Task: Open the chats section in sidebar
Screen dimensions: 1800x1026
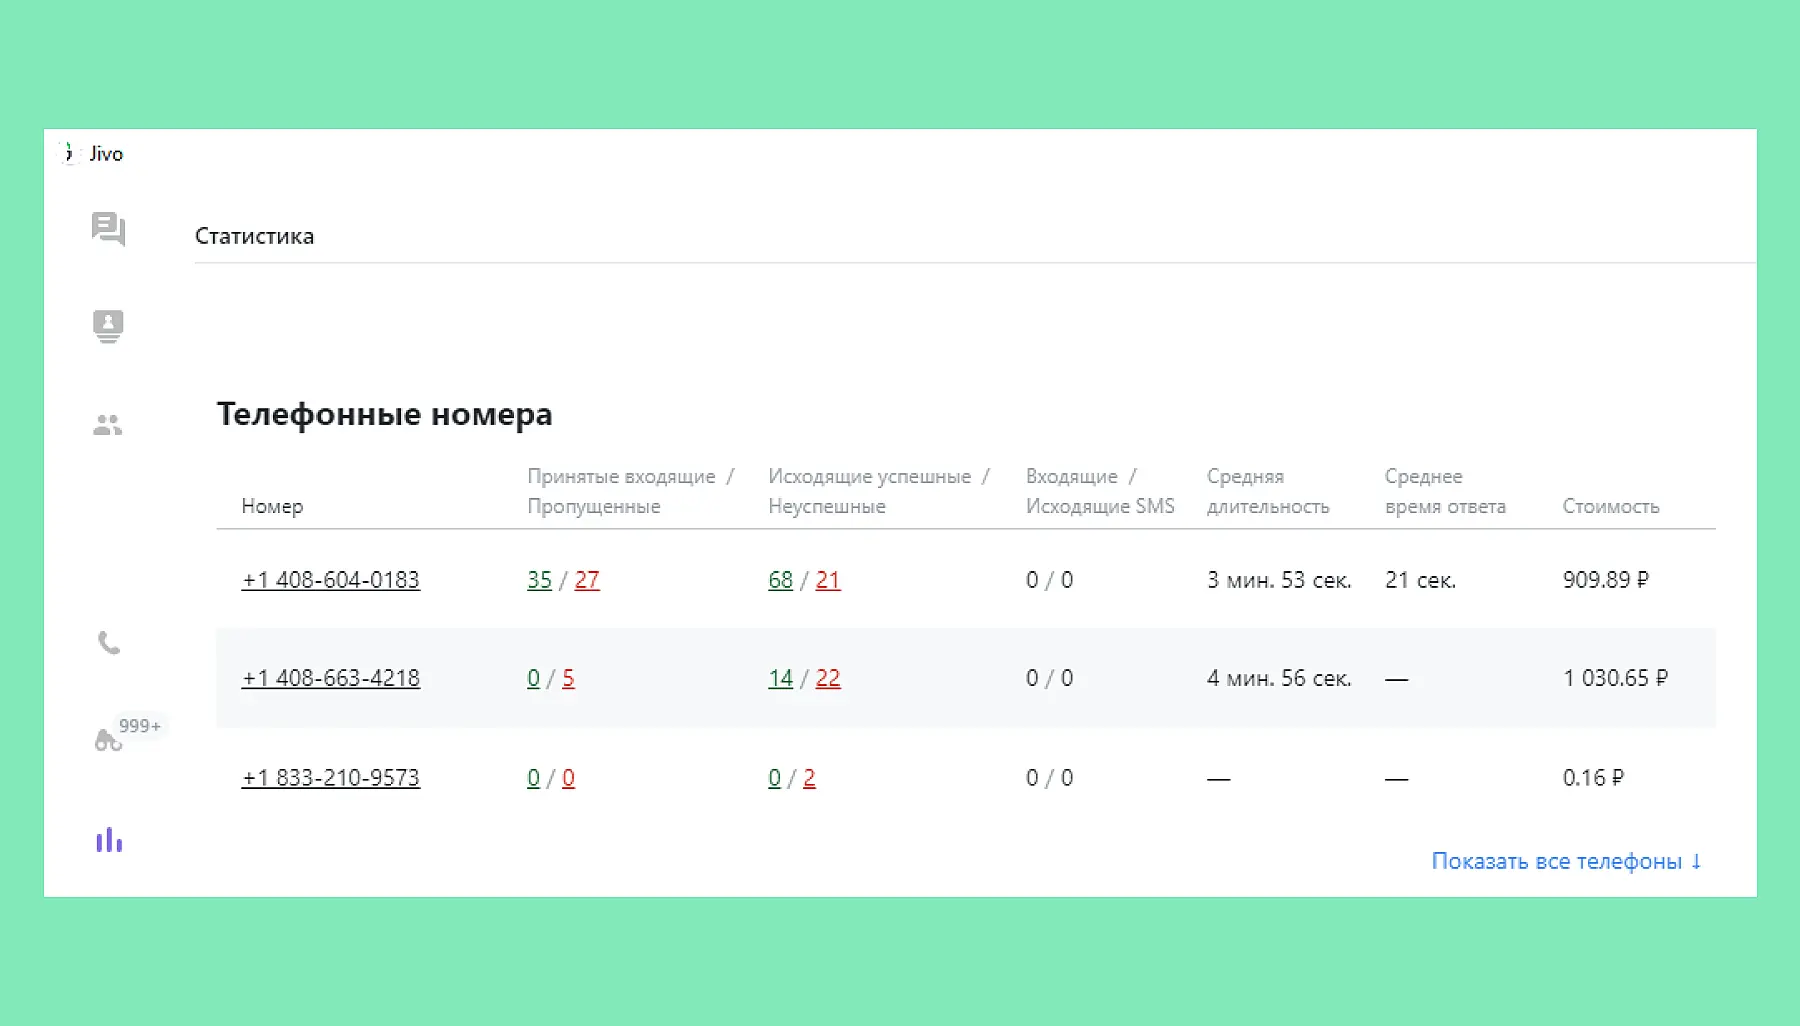Action: [108, 229]
